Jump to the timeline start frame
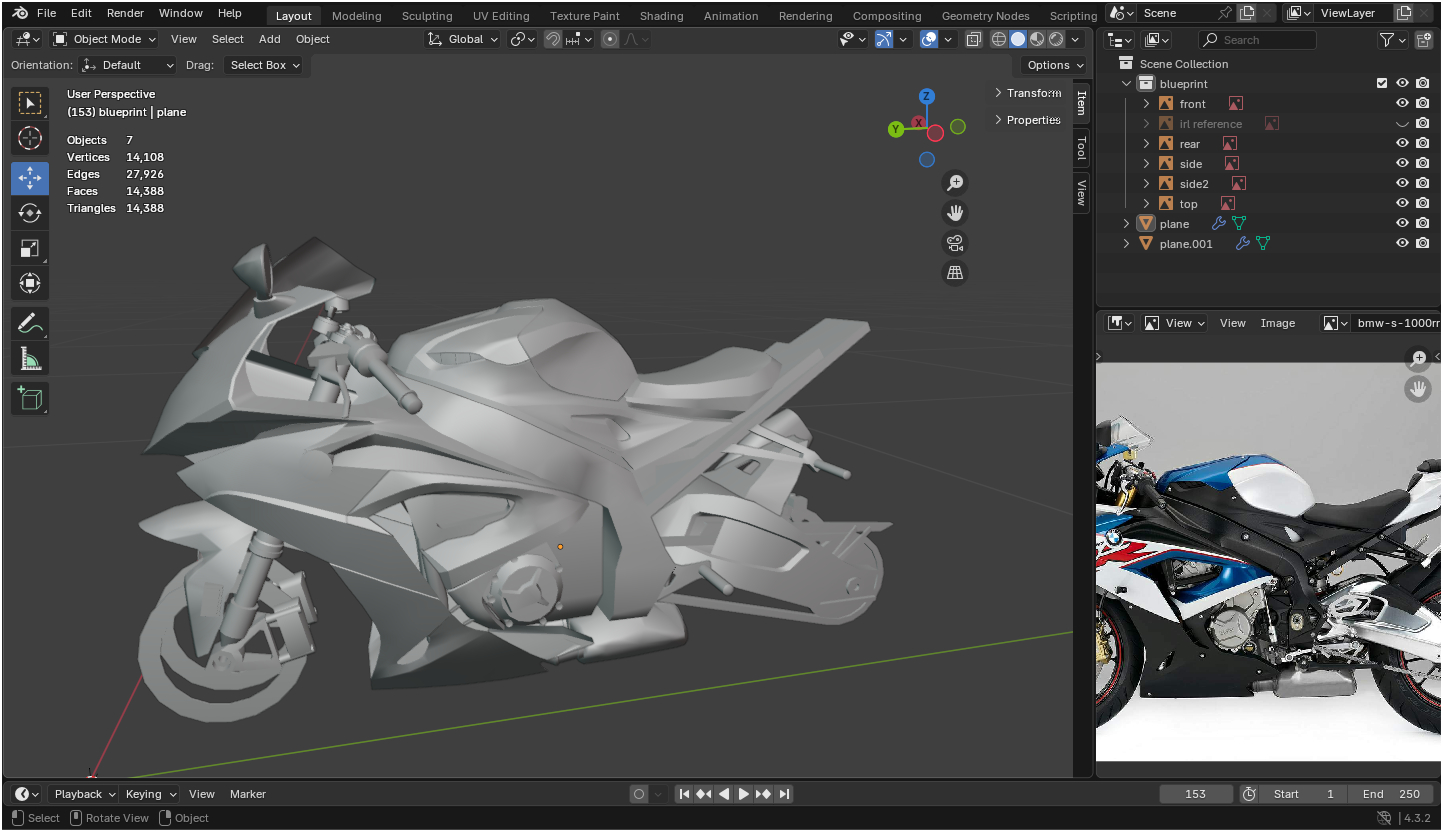 [x=684, y=794]
